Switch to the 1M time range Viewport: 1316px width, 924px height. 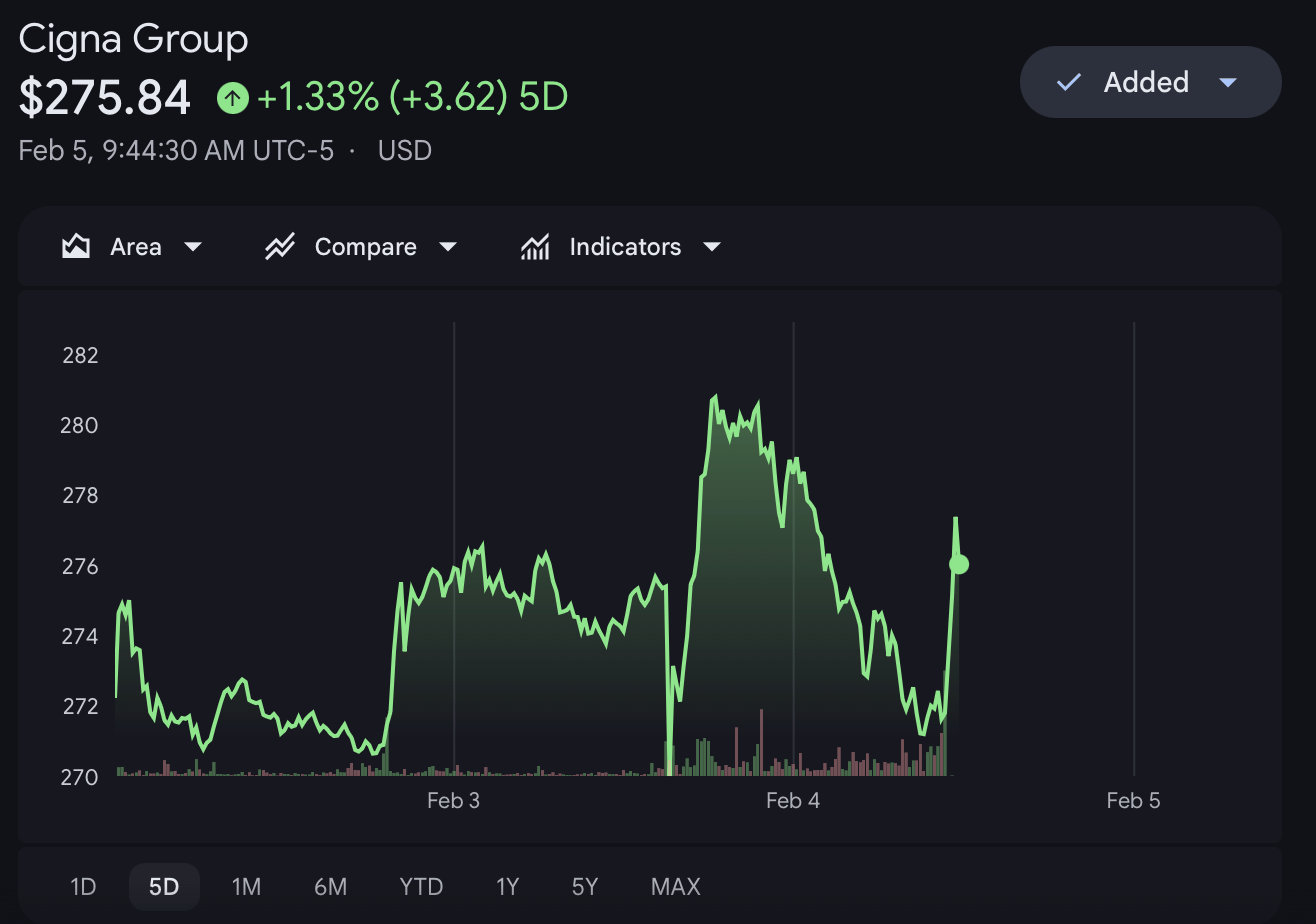click(246, 887)
